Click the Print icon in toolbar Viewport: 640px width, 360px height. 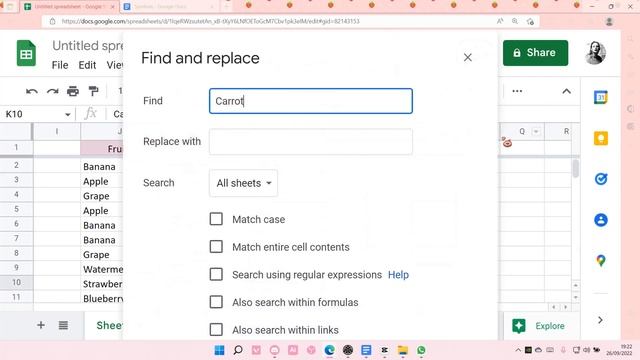73,91
